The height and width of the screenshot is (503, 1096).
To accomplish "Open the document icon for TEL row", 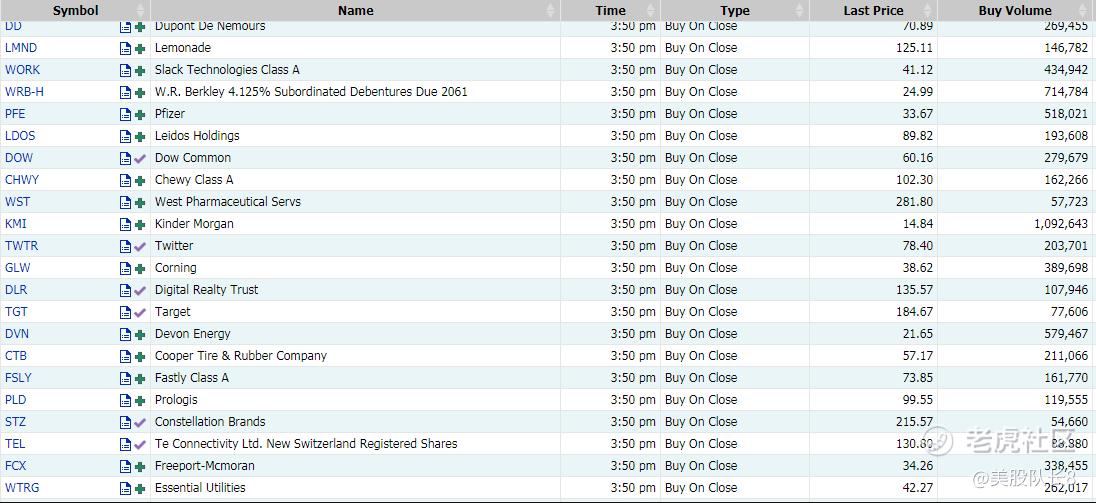I will [x=125, y=445].
